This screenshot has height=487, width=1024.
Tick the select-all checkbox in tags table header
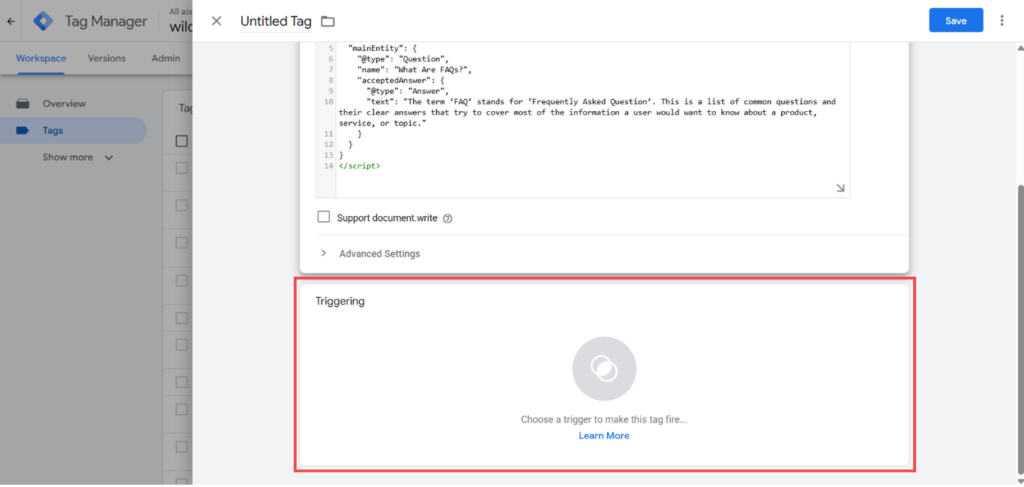coord(182,141)
